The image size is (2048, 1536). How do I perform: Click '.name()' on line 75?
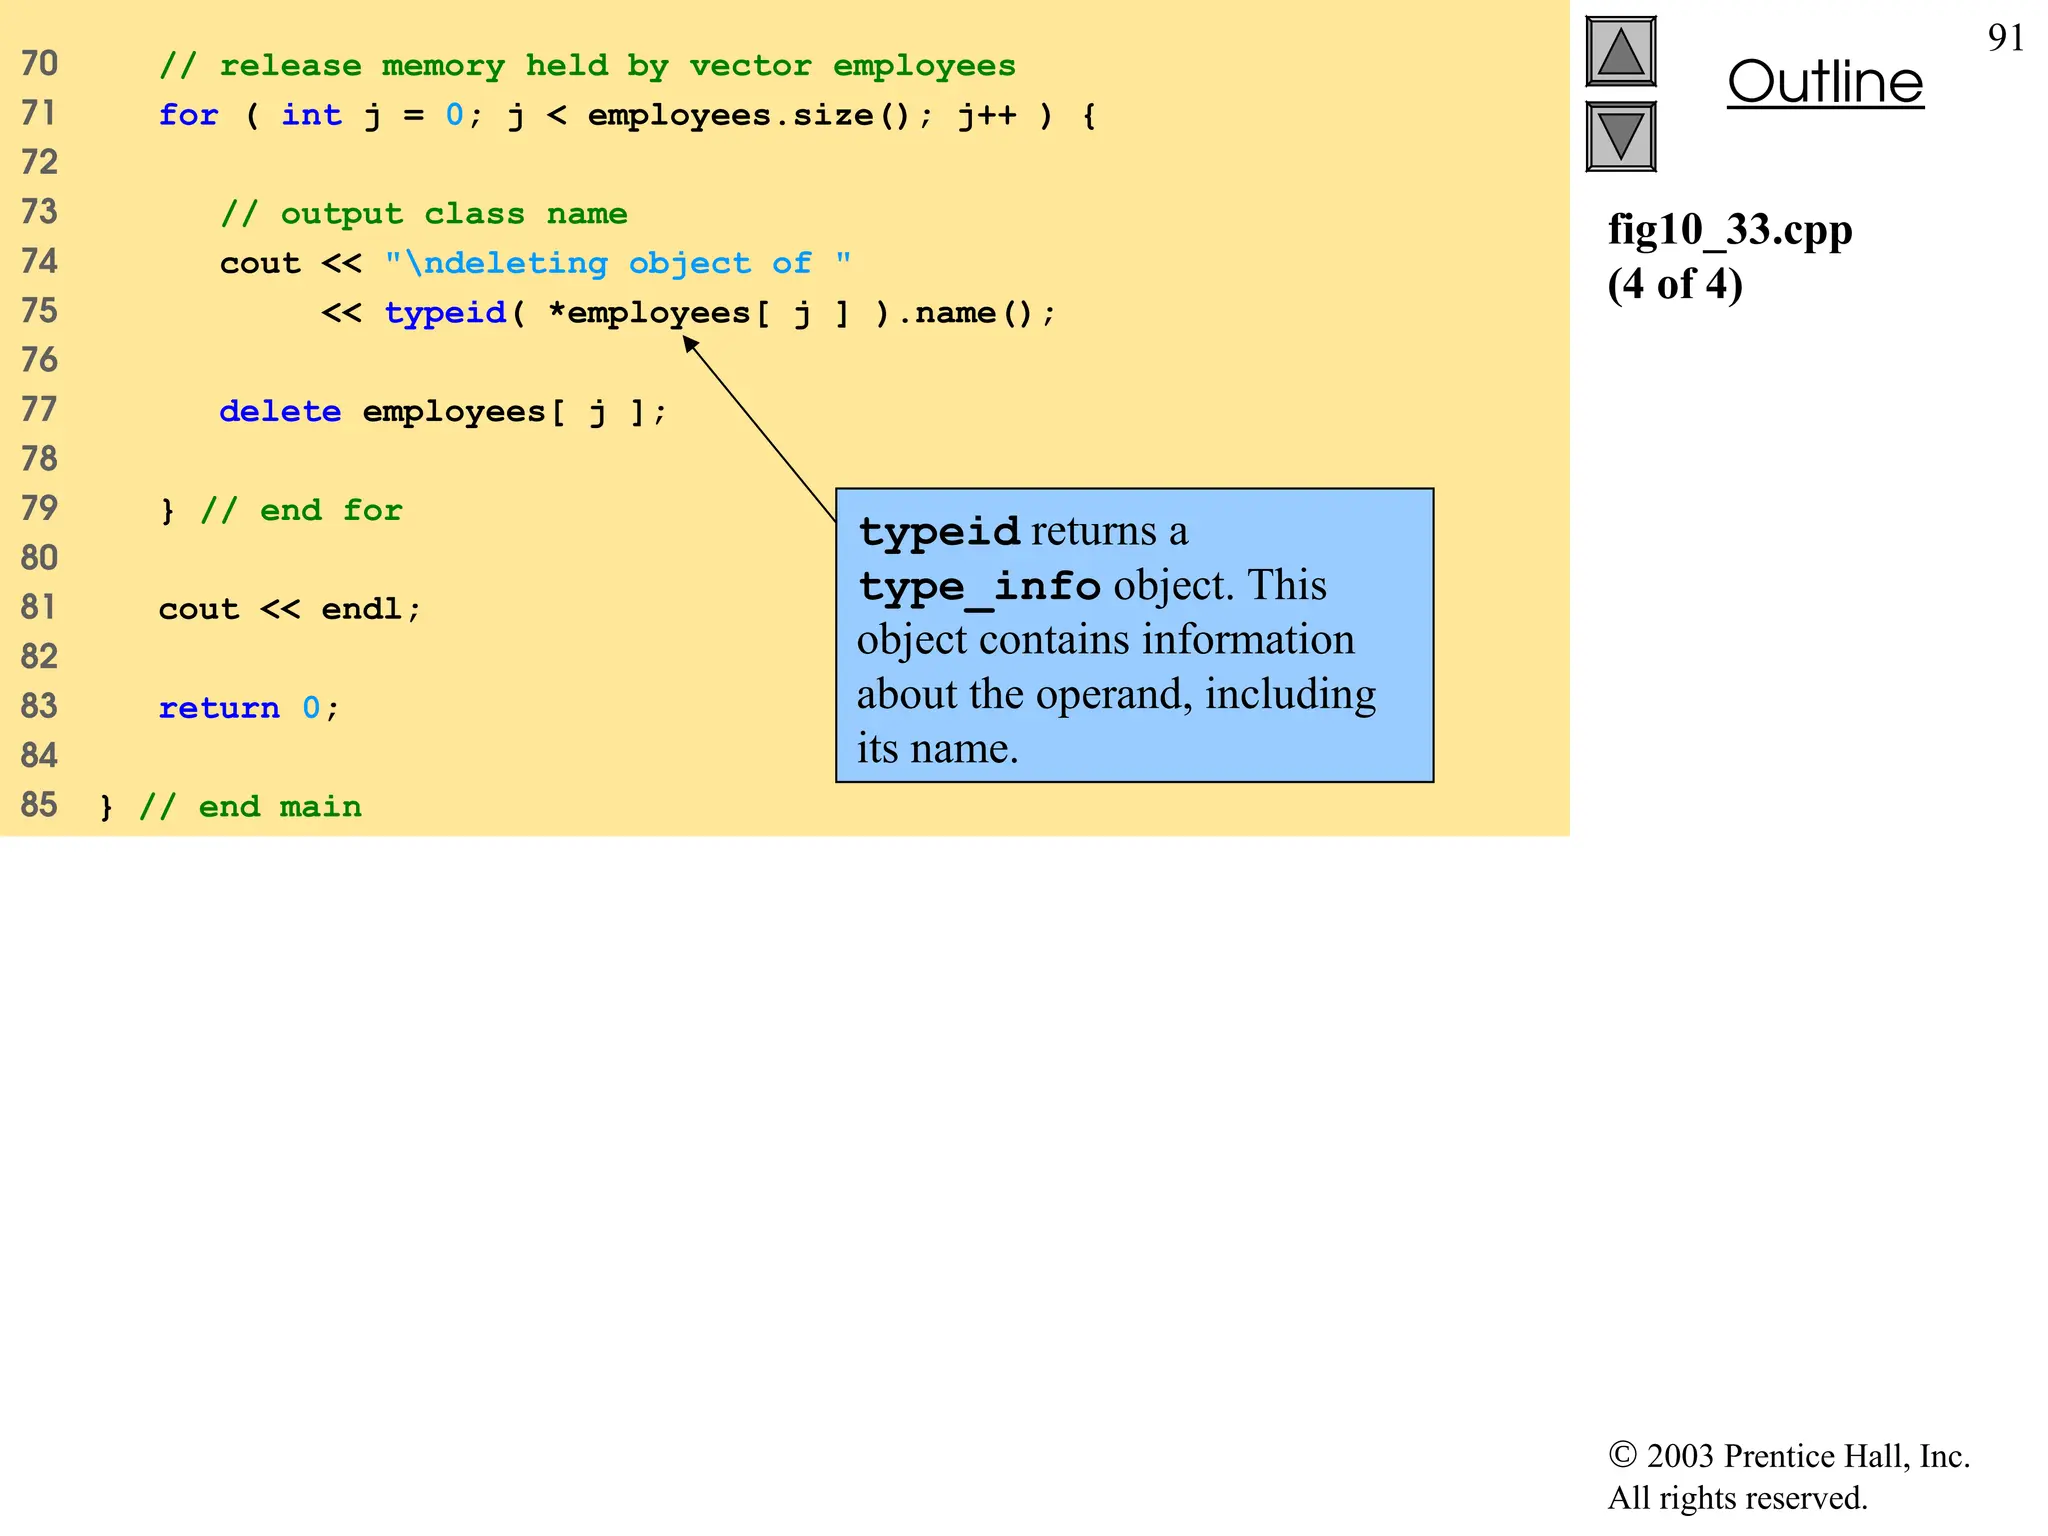(965, 313)
